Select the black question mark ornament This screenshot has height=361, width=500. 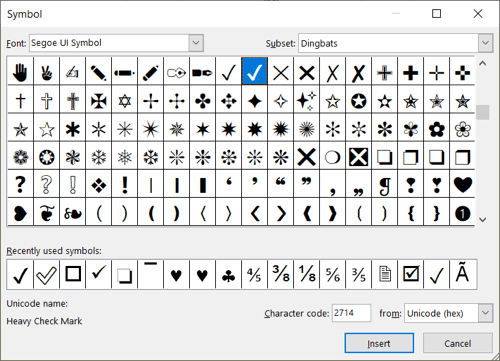[x=20, y=184]
